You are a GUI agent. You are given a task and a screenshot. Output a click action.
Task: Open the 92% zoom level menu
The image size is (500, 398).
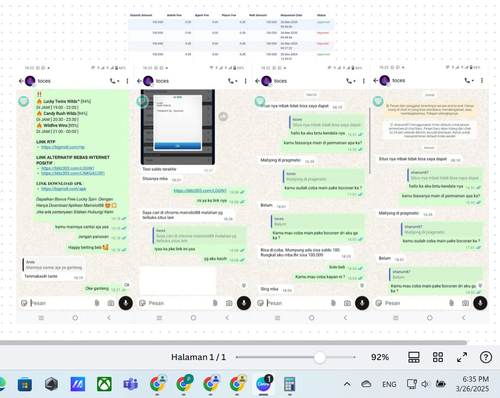380,357
